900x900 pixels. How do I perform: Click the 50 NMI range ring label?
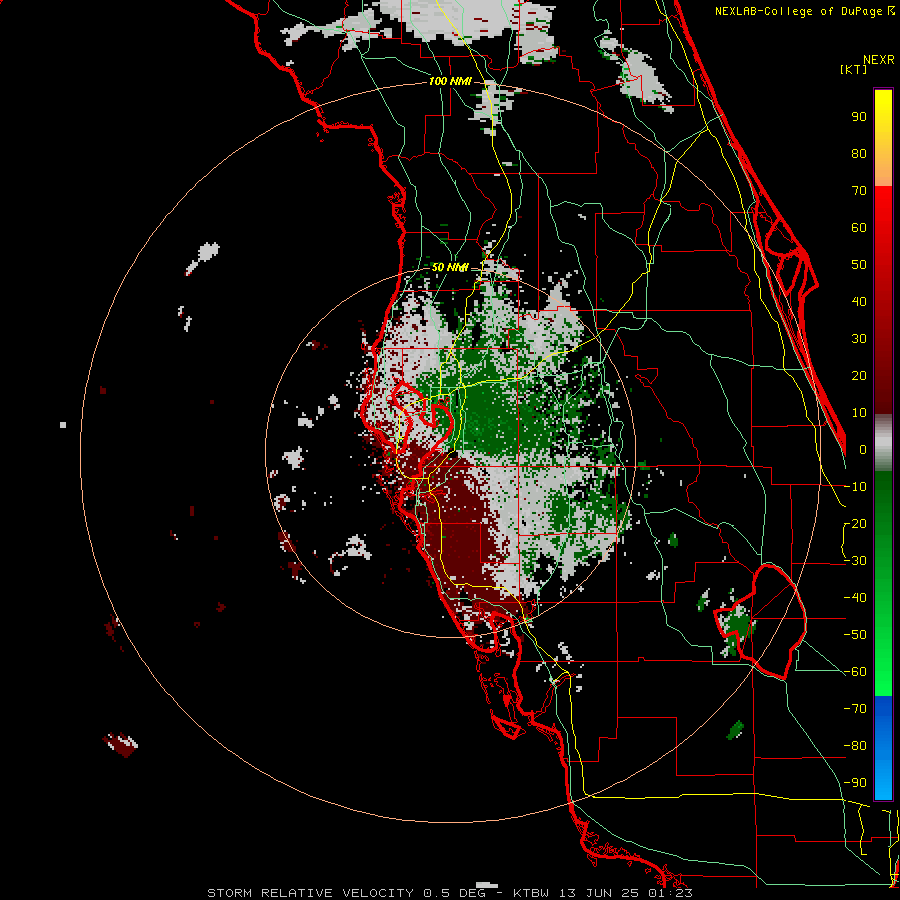coord(450,267)
